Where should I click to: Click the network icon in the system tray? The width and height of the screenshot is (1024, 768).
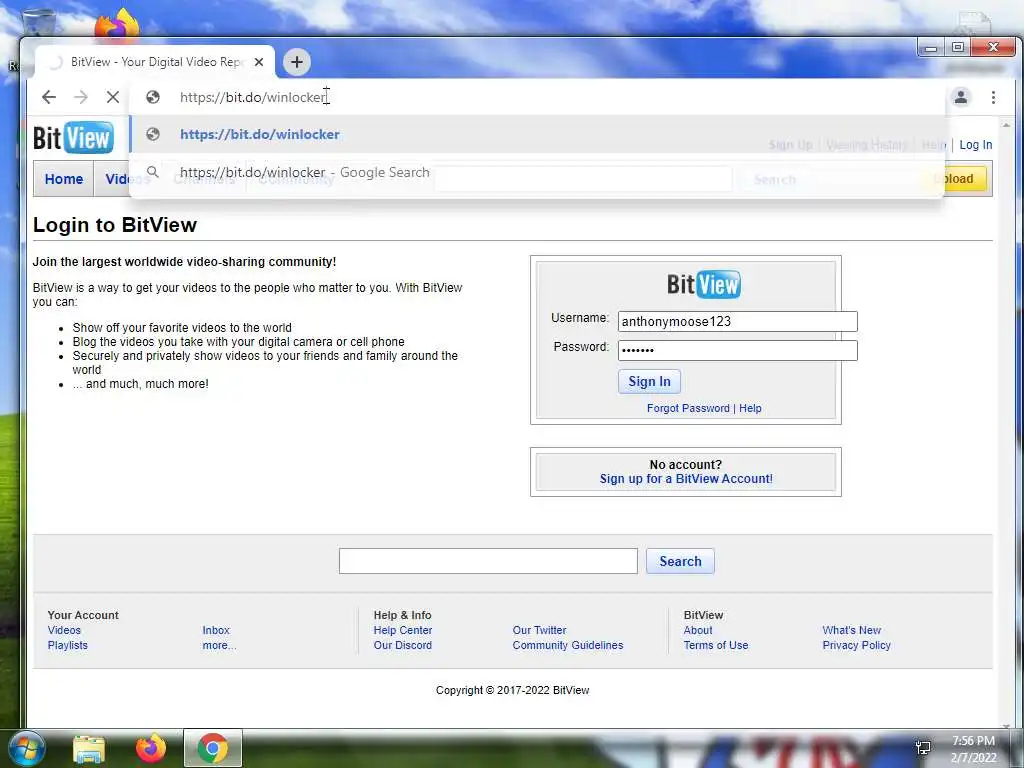pyautogui.click(x=923, y=748)
